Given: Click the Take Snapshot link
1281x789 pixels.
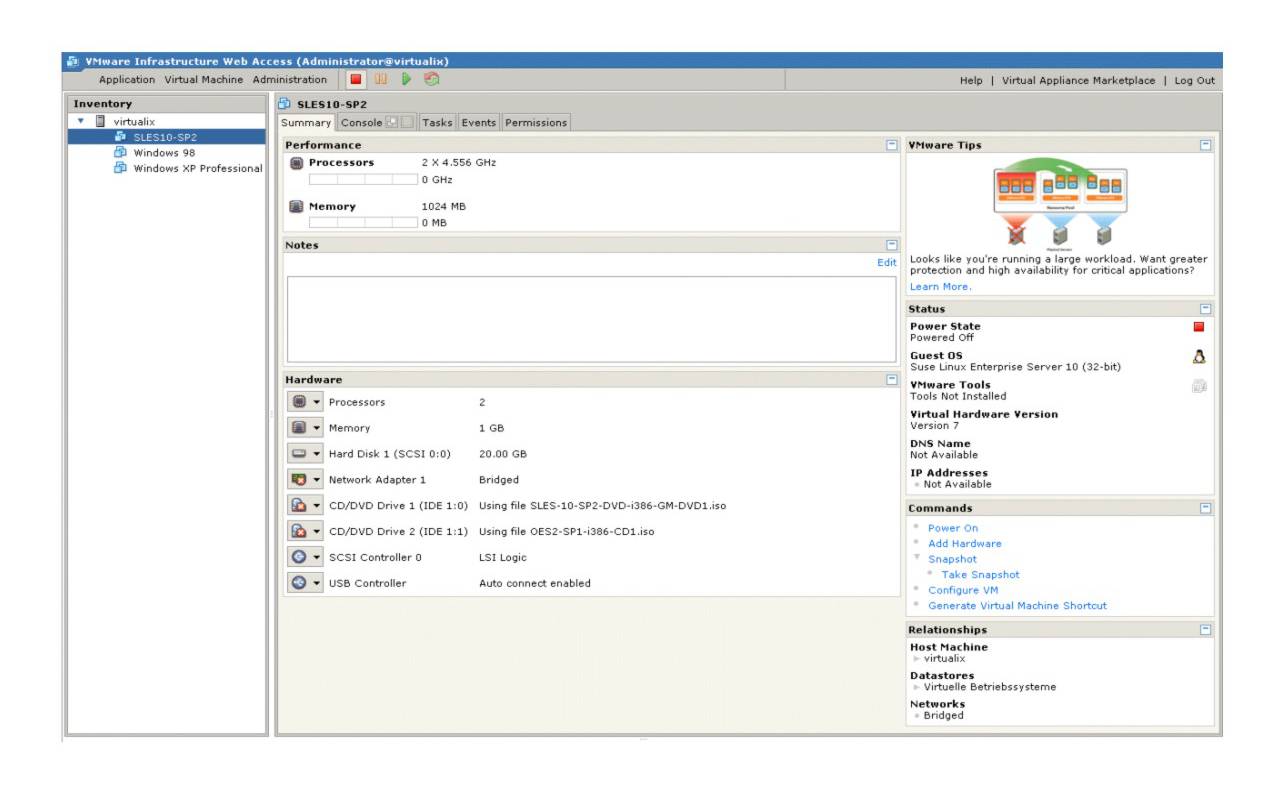Looking at the screenshot, I should (x=980, y=575).
